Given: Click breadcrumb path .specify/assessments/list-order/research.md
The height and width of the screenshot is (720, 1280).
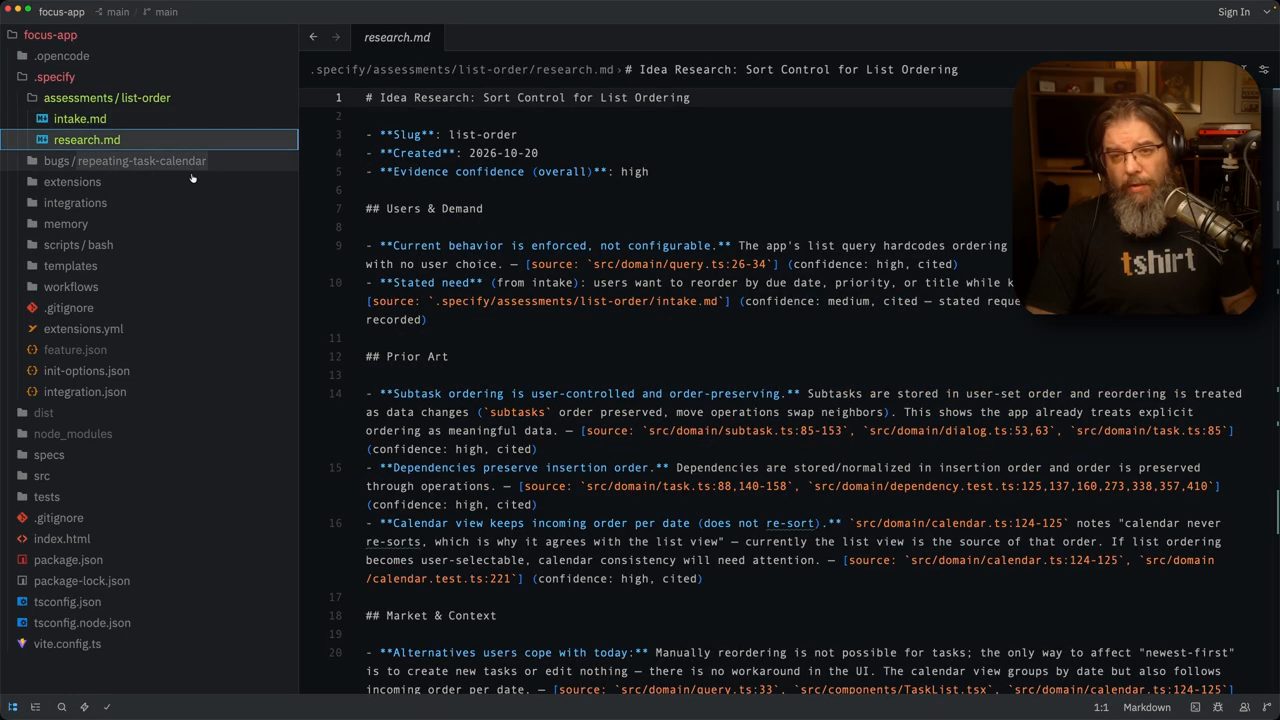Looking at the screenshot, I should pyautogui.click(x=461, y=70).
